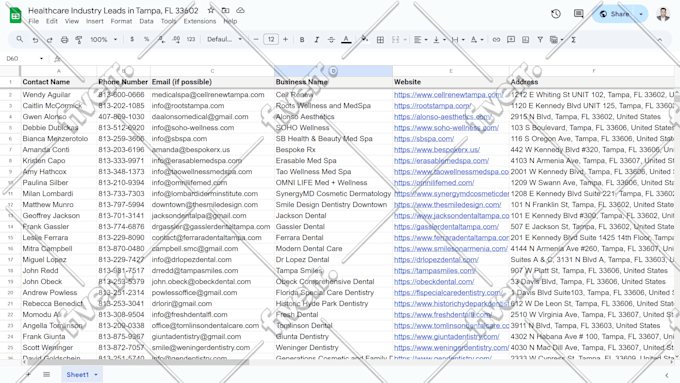Open the version history clock icon
Screen dimensions: 680x383
pyautogui.click(x=556, y=14)
